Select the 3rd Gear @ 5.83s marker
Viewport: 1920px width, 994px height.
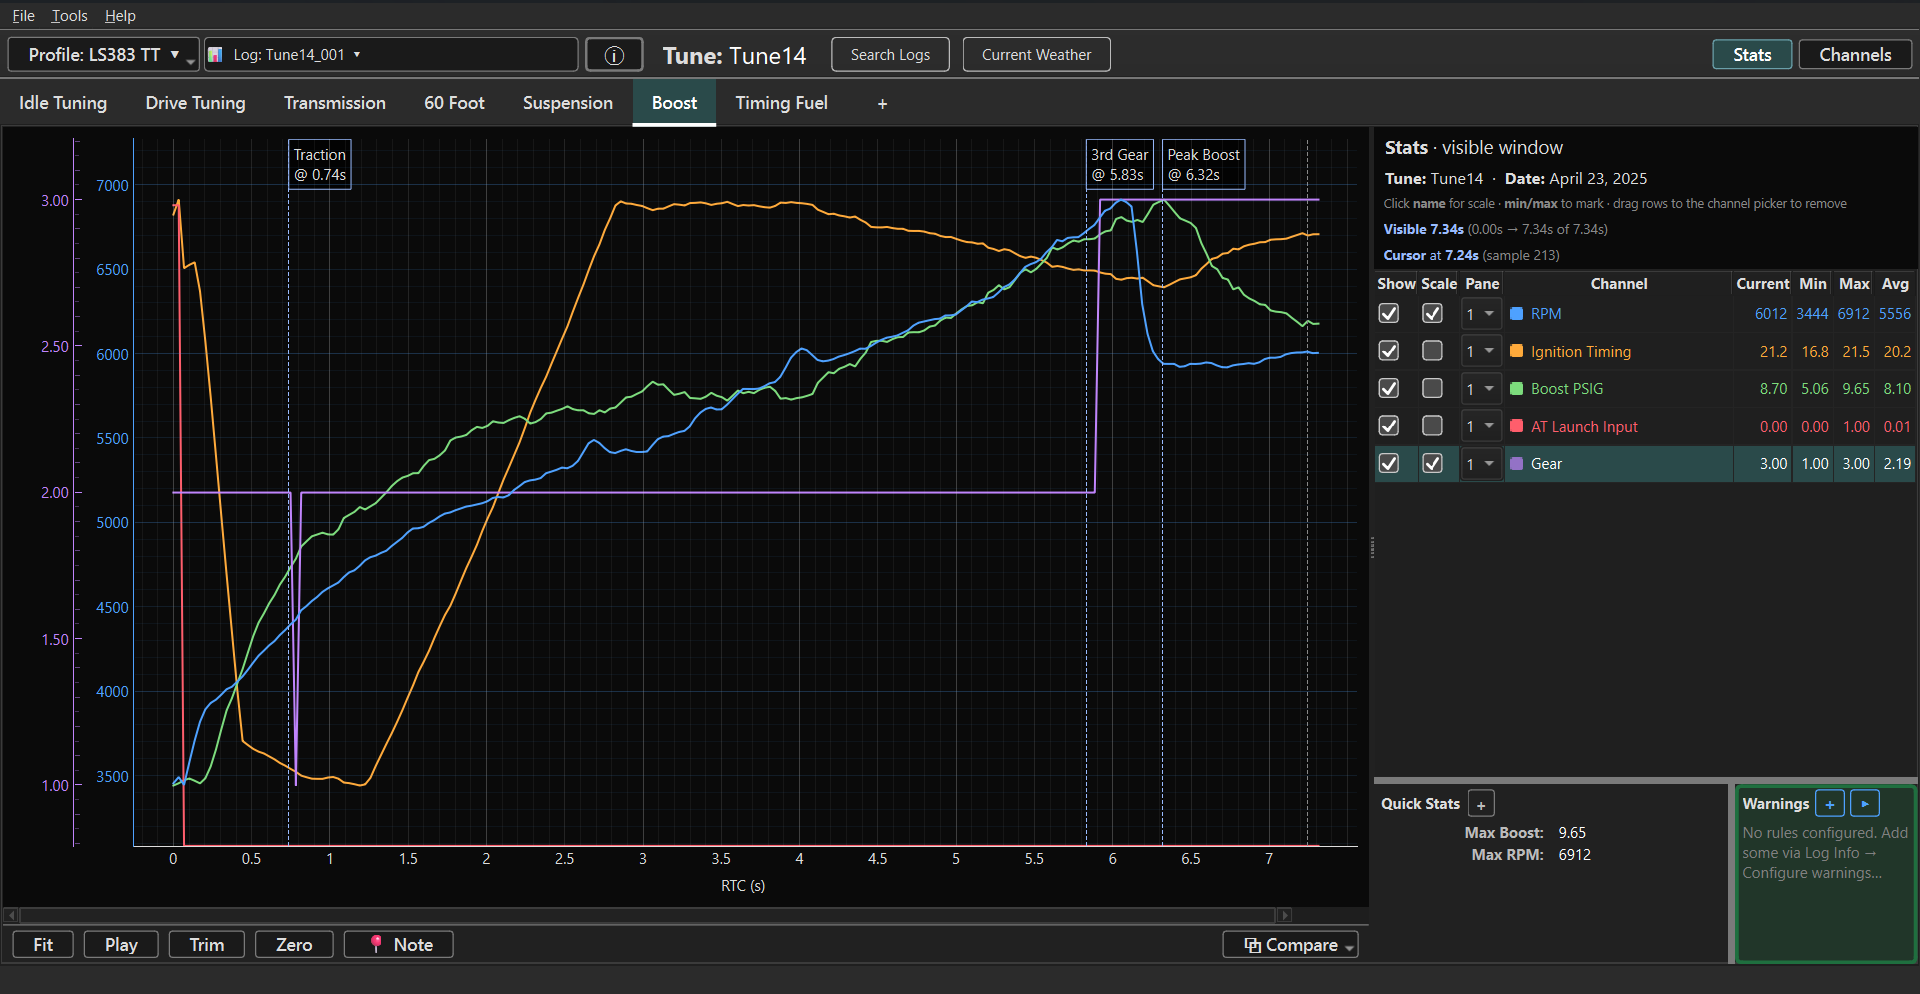[1119, 164]
